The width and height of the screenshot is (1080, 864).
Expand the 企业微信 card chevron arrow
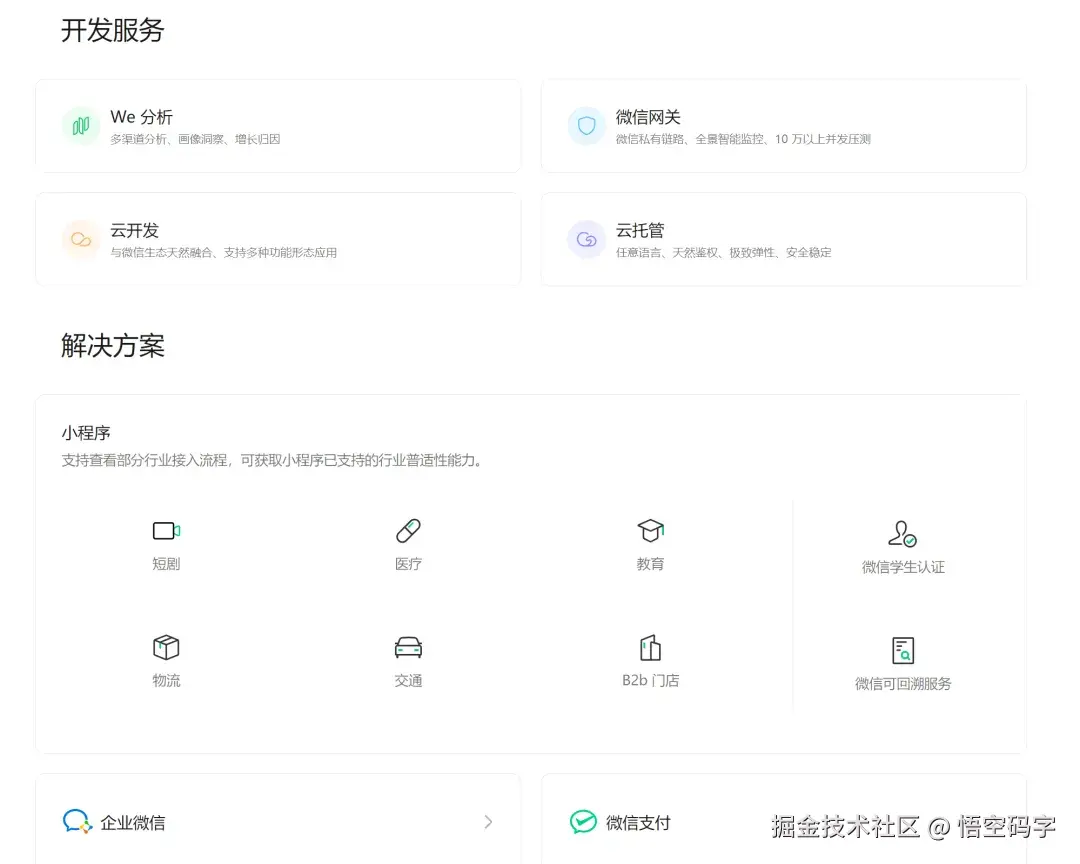(x=488, y=821)
